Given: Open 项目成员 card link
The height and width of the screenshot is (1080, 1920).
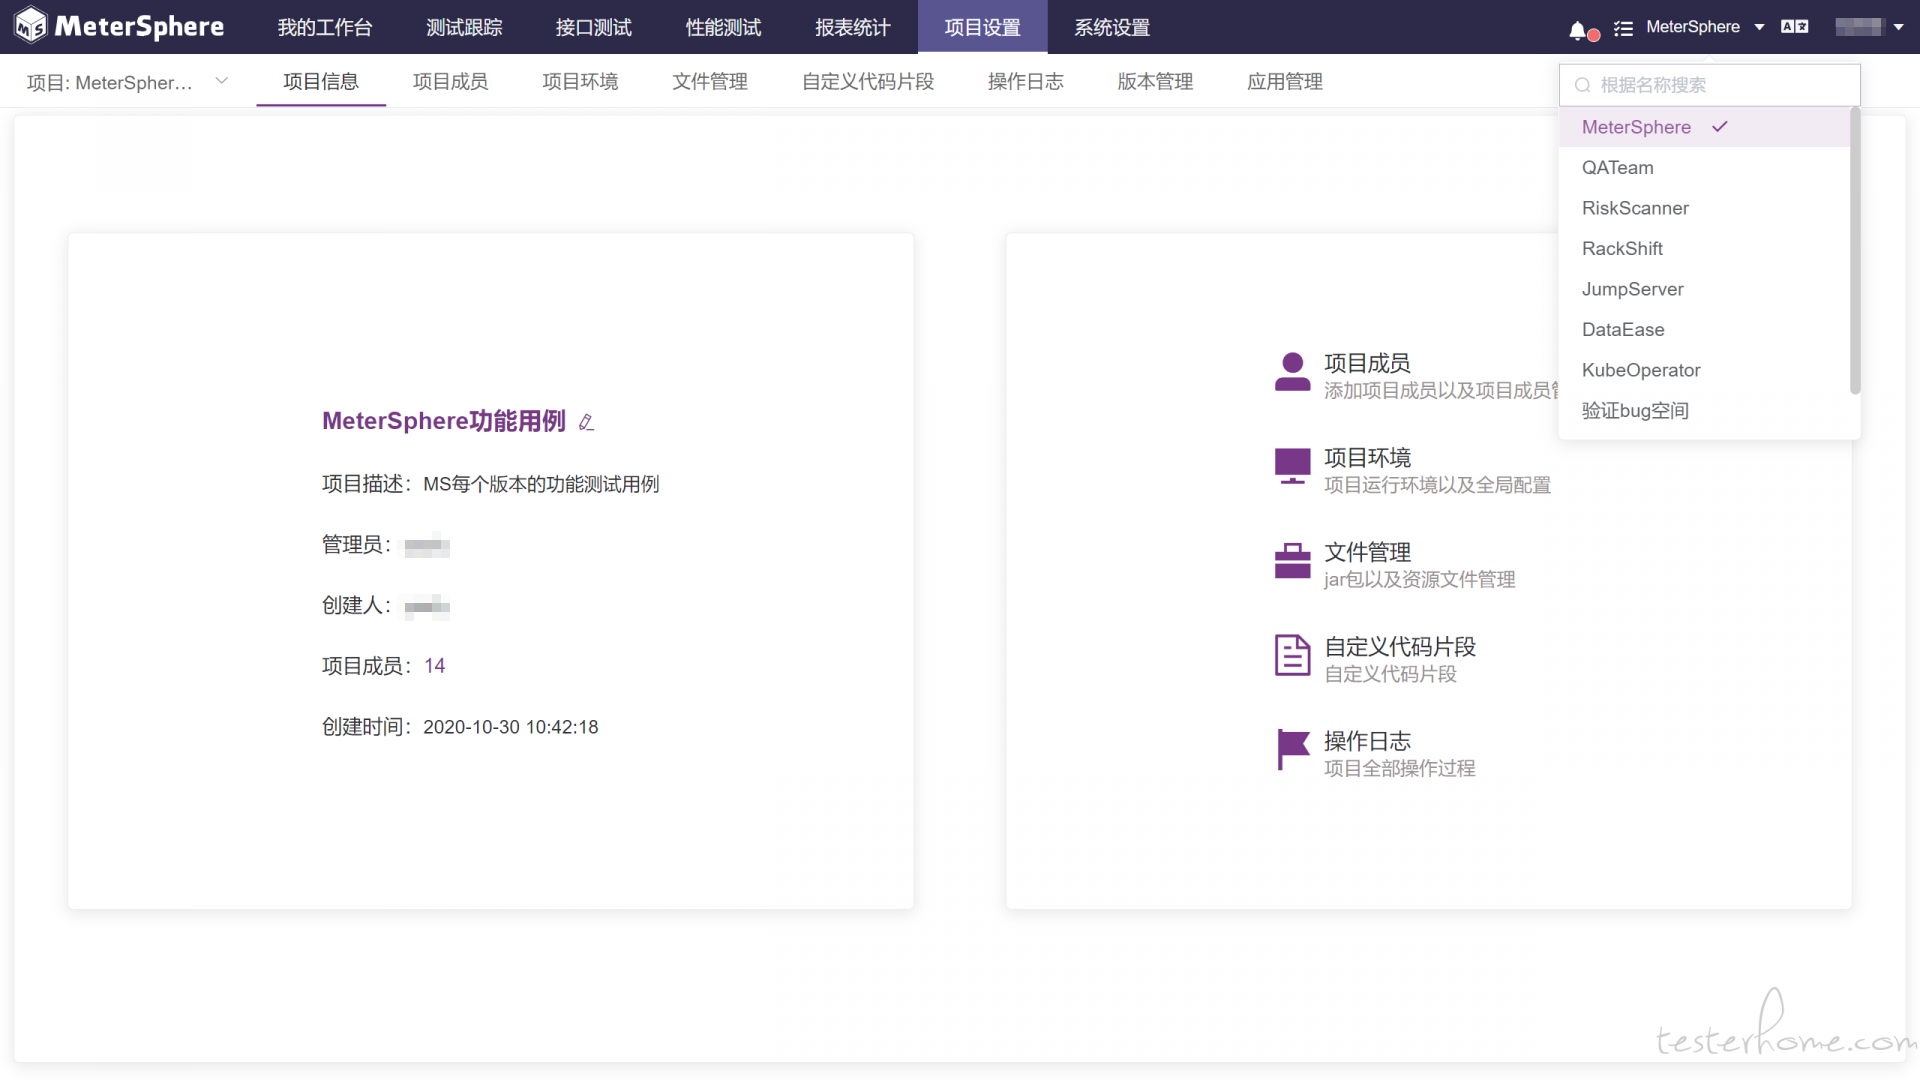Looking at the screenshot, I should click(x=1367, y=363).
